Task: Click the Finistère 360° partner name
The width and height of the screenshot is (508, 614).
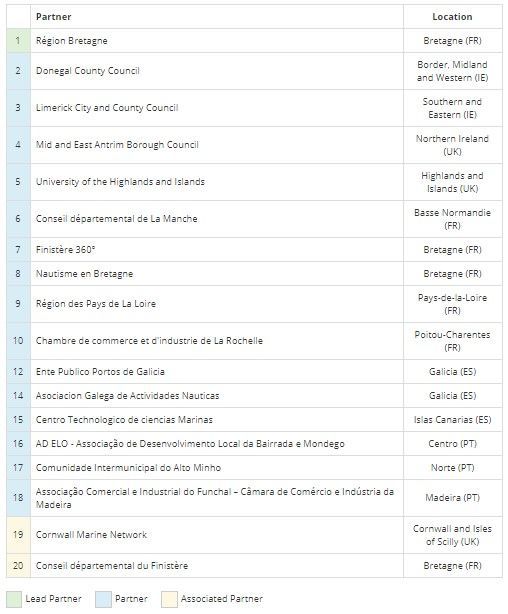Action: (x=65, y=250)
